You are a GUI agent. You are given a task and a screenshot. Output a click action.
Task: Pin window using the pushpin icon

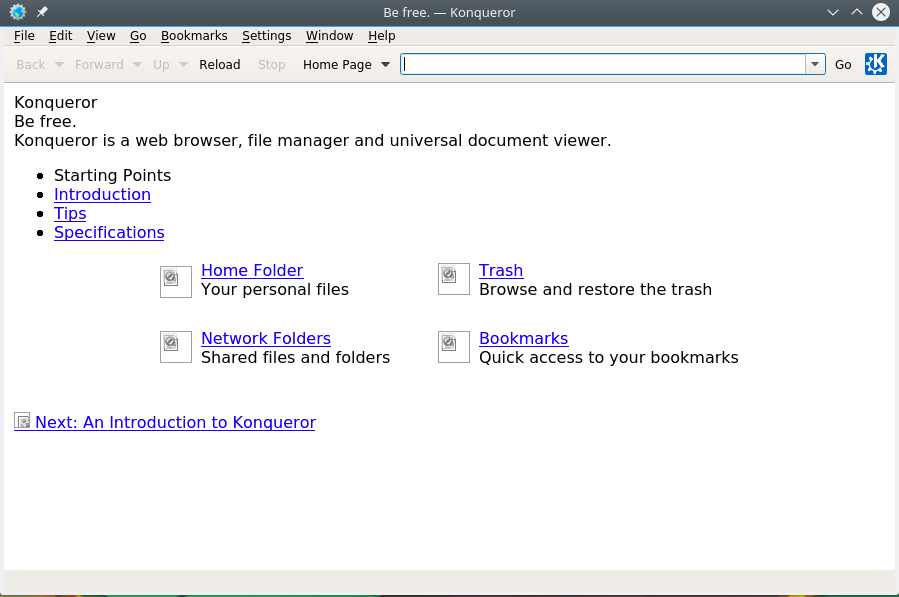tap(42, 12)
